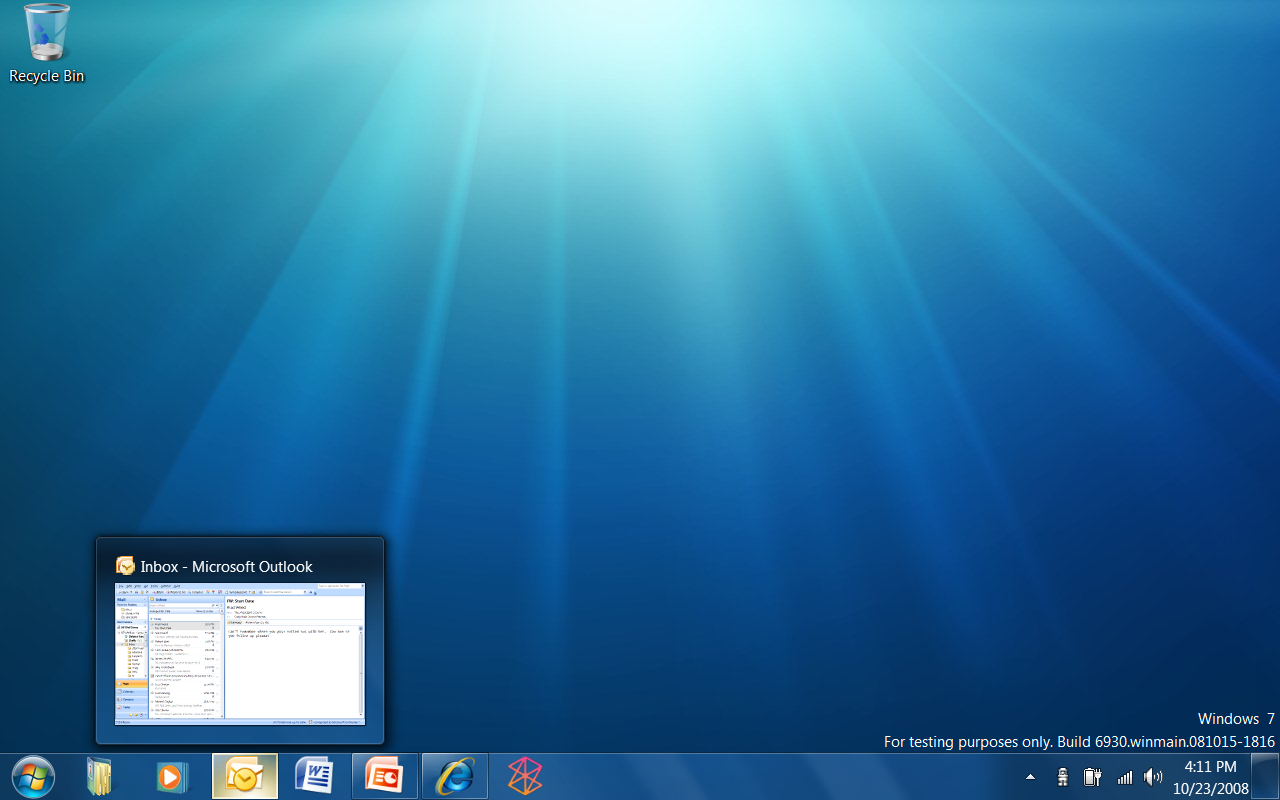The width and height of the screenshot is (1280, 800).
Task: Click the speaker volume tray icon
Action: [1153, 777]
